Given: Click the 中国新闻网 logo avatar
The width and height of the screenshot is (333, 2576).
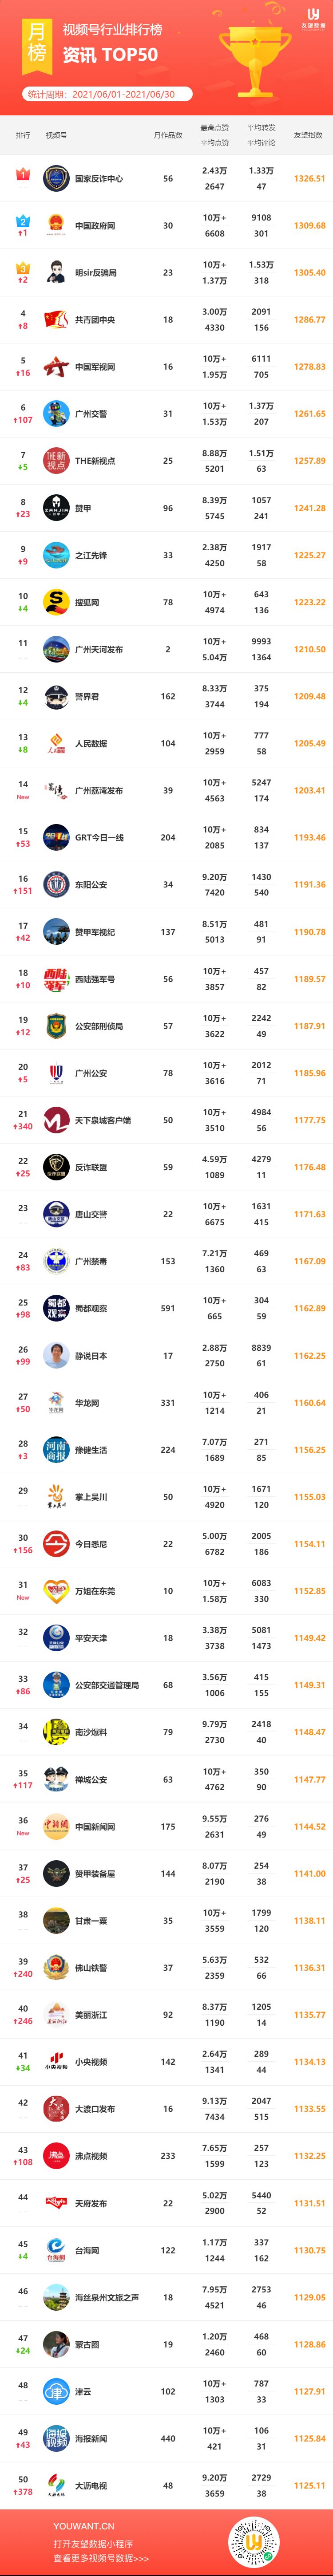Looking at the screenshot, I should point(56,1826).
